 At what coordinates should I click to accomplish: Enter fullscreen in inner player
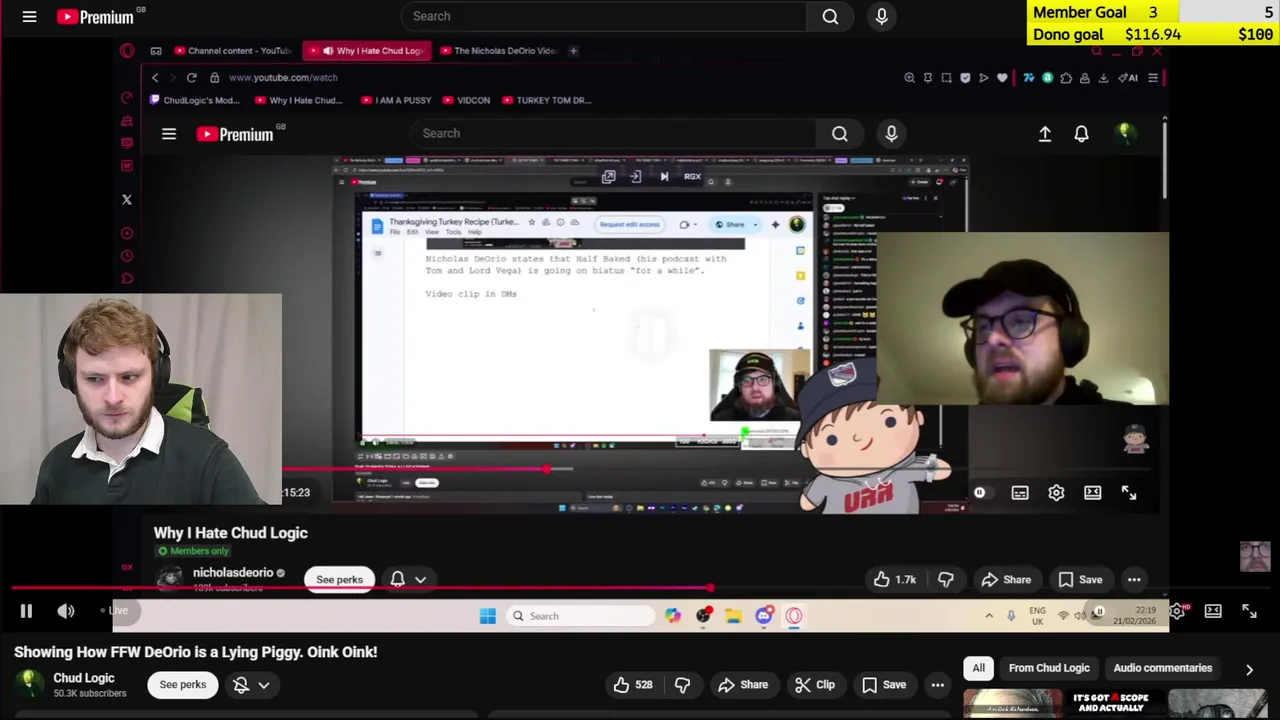pyautogui.click(x=1129, y=493)
